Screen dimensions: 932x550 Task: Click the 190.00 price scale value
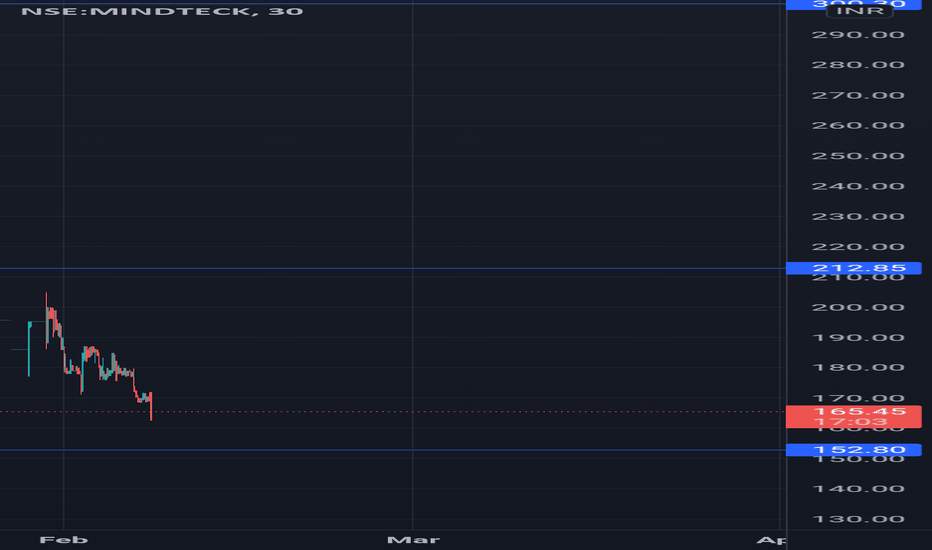[x=858, y=338]
